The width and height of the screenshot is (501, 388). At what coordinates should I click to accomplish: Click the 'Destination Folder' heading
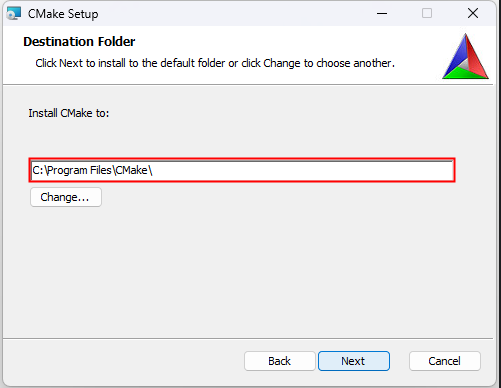pyautogui.click(x=79, y=42)
